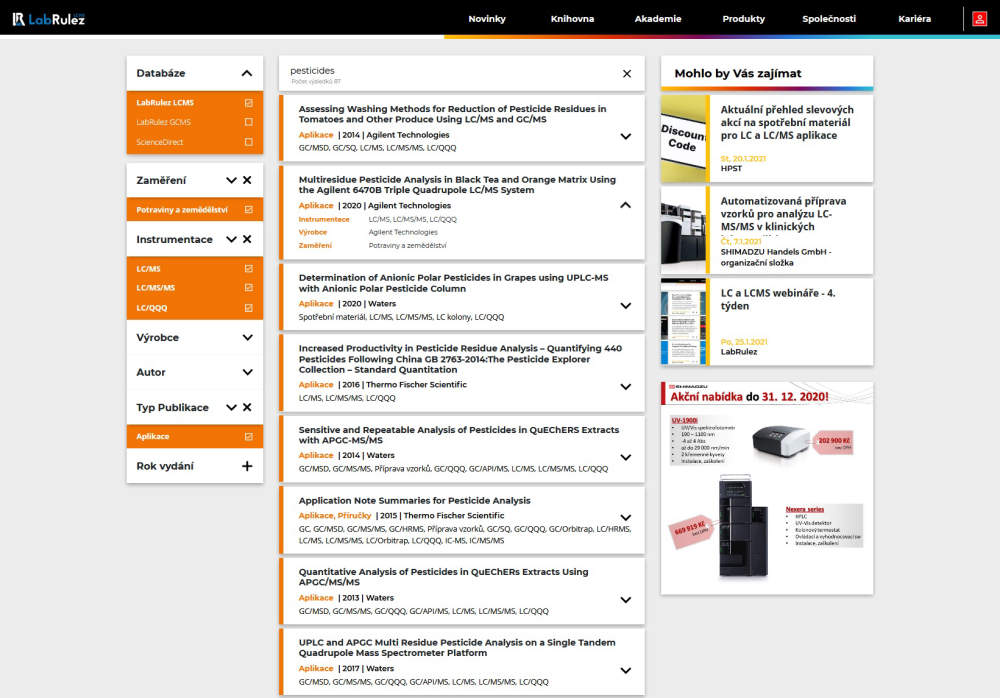Select the Potraviny a zemědělství Zaměření value

(x=408, y=246)
